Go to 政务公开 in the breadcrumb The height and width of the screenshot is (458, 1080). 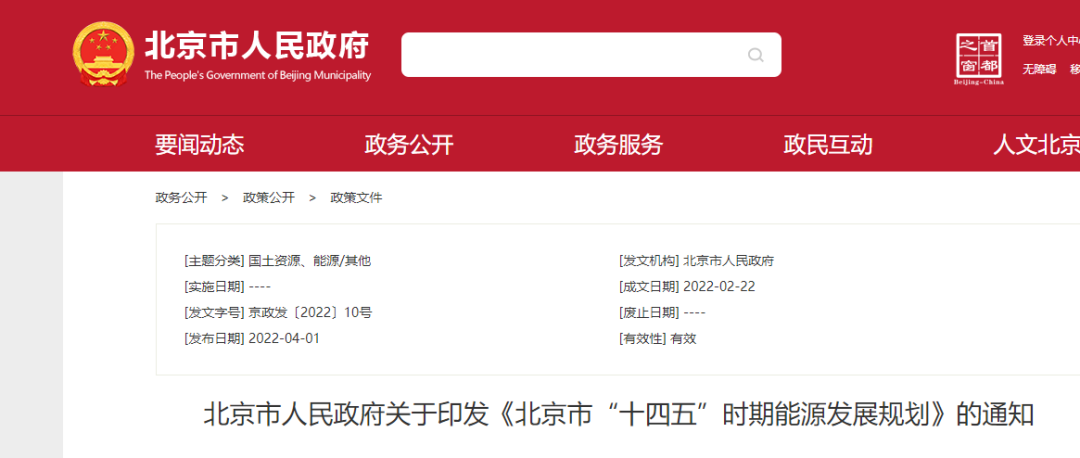181,198
